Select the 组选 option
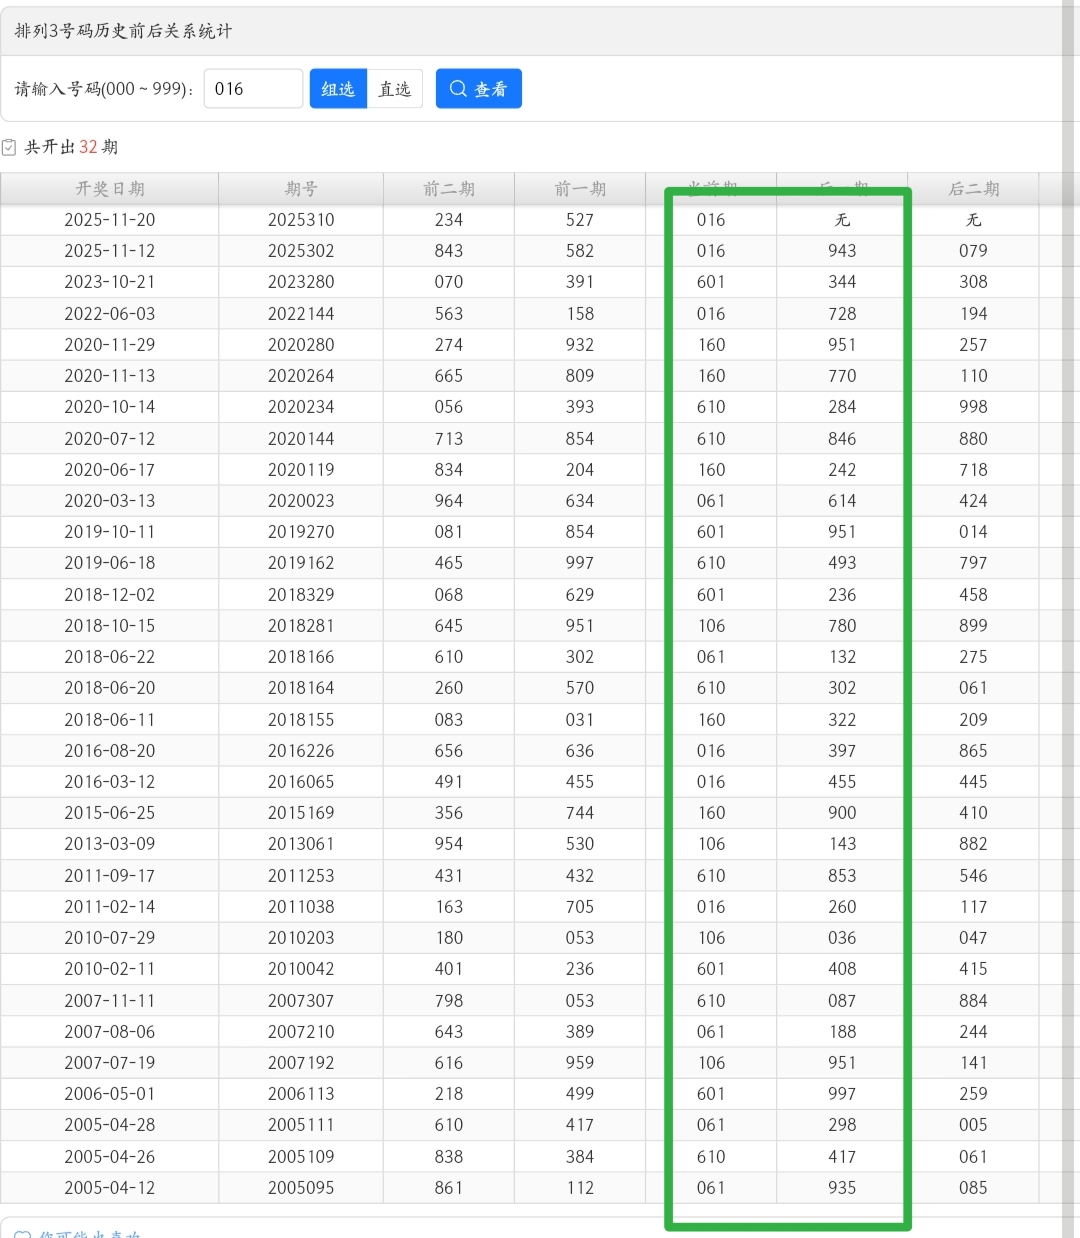Image resolution: width=1080 pixels, height=1238 pixels. coord(338,89)
